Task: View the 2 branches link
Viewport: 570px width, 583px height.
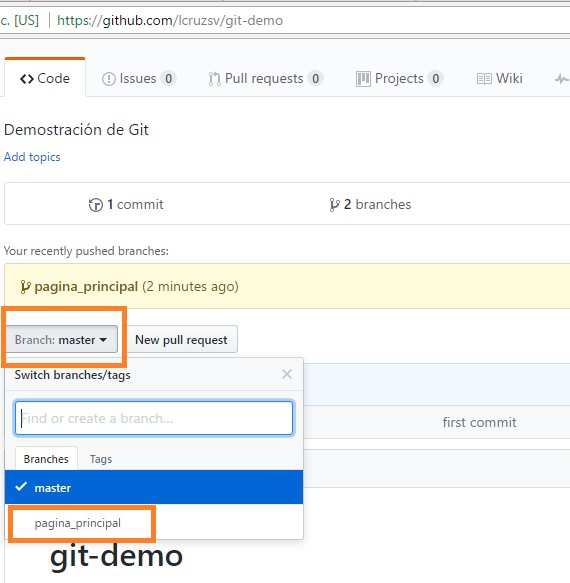Action: click(x=370, y=204)
